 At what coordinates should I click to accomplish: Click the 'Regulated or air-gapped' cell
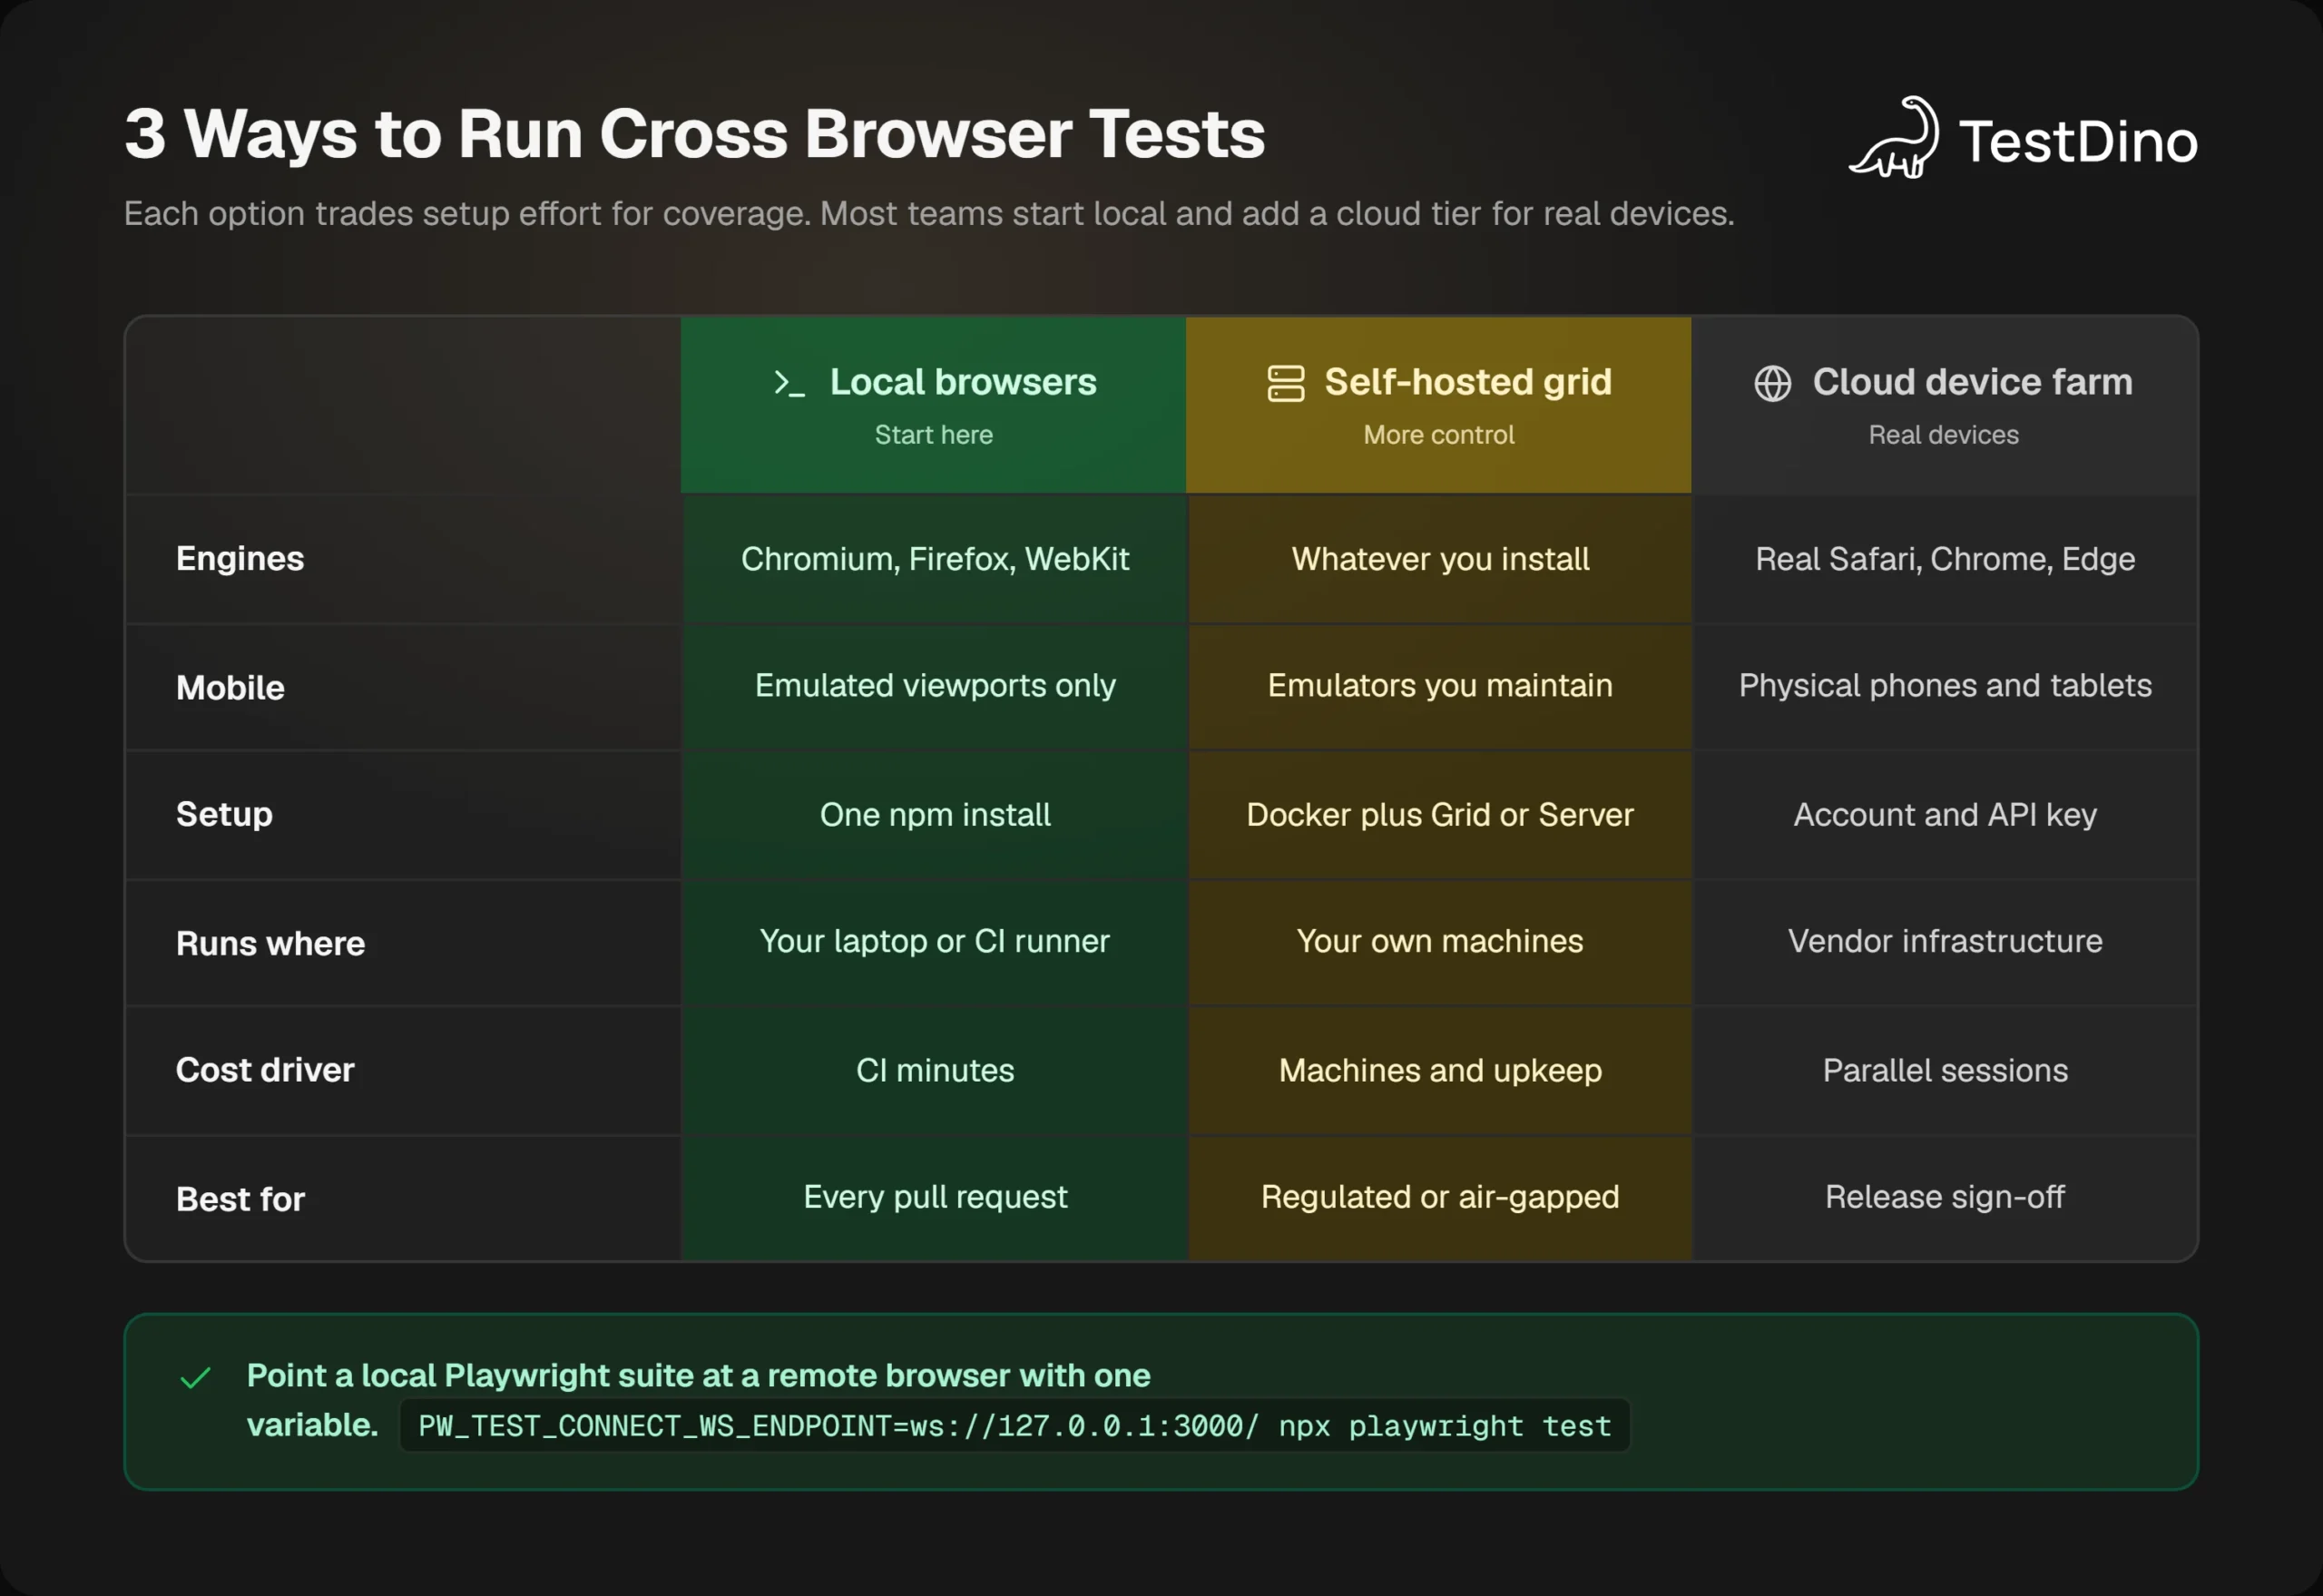click(1440, 1196)
